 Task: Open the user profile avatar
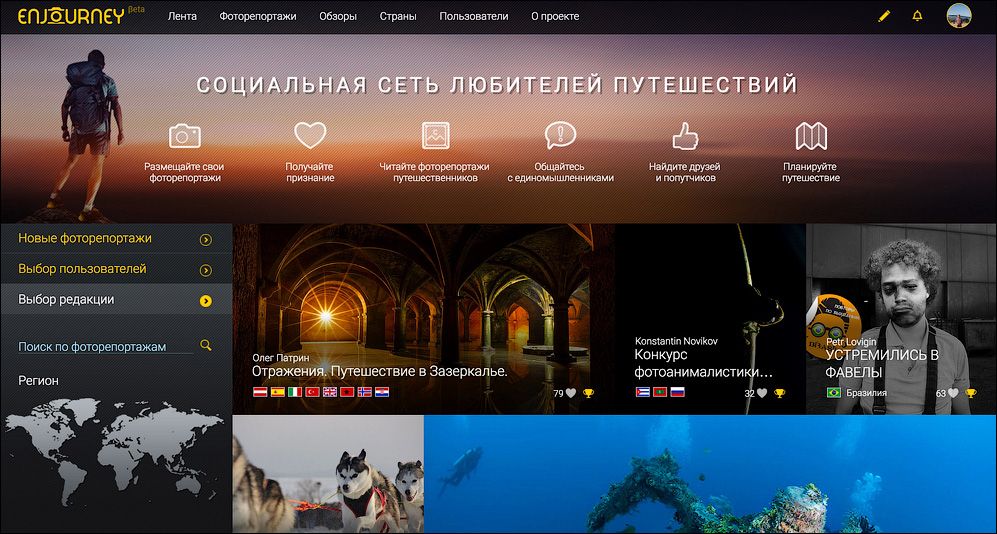tap(959, 16)
